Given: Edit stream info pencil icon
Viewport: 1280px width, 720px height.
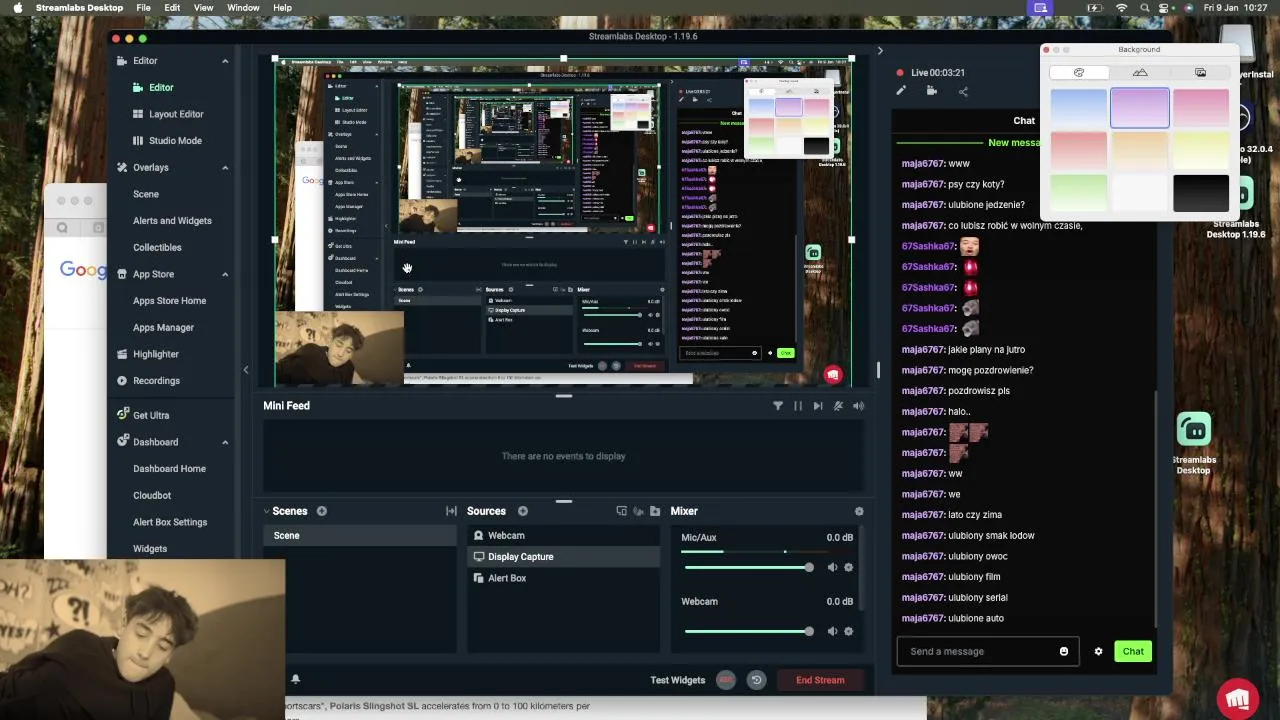Looking at the screenshot, I should coord(901,91).
